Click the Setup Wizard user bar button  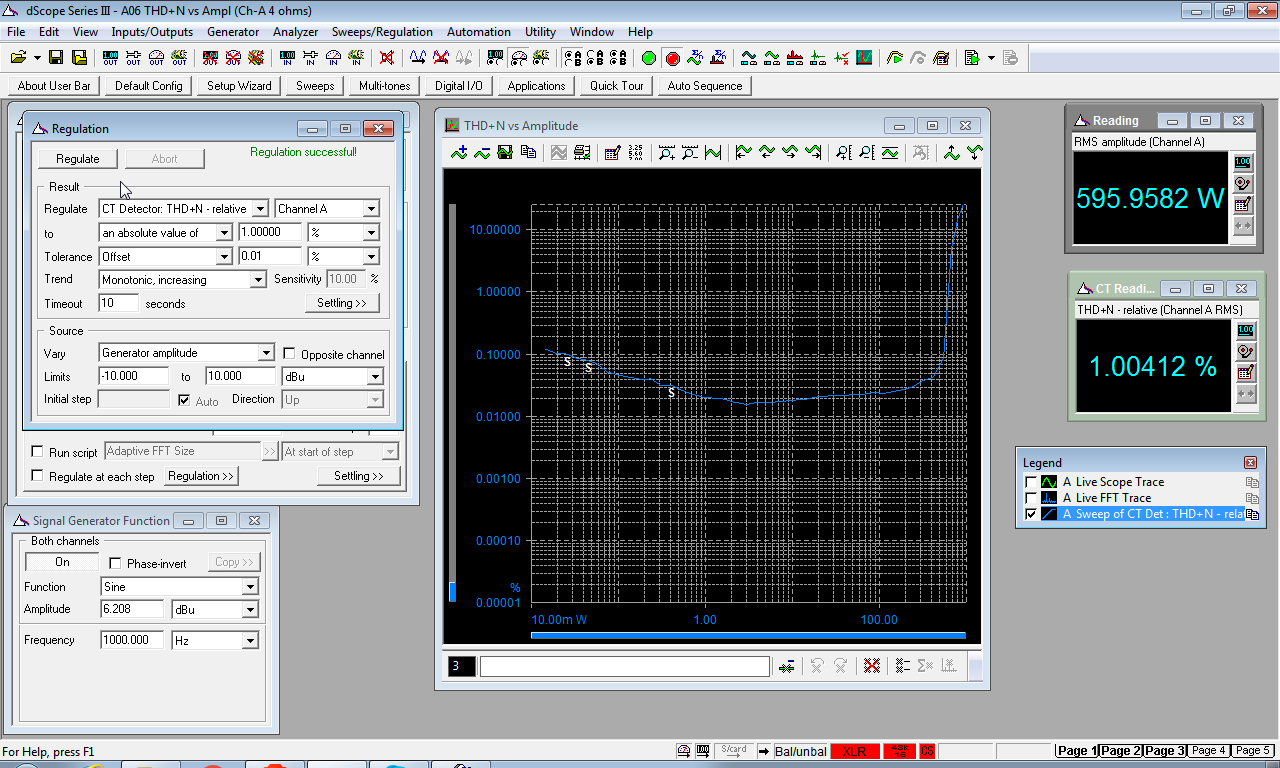(239, 86)
